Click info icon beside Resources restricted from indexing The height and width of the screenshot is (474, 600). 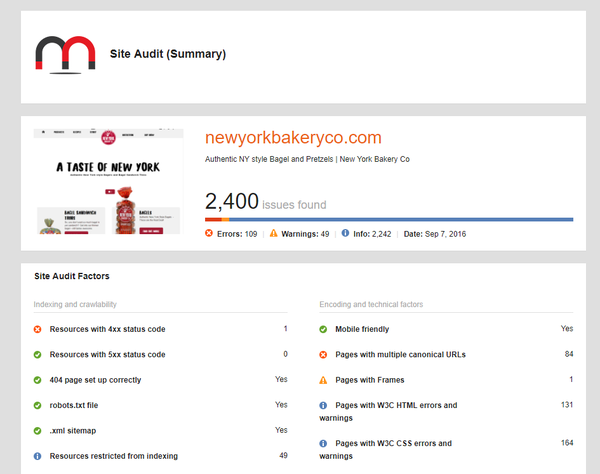[x=38, y=456]
